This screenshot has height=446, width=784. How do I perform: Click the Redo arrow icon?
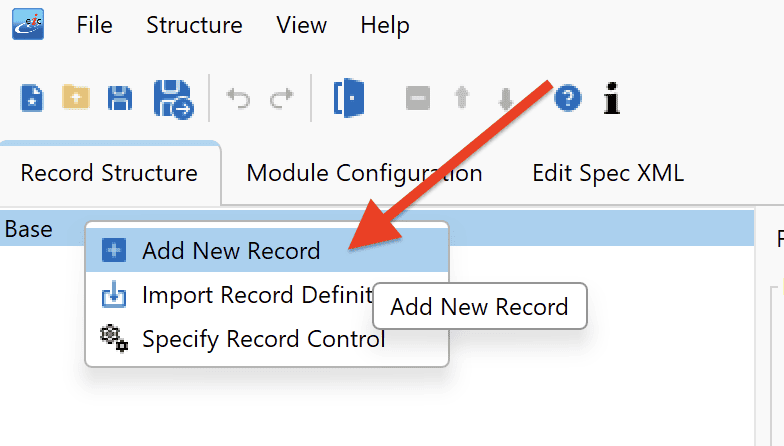click(282, 98)
